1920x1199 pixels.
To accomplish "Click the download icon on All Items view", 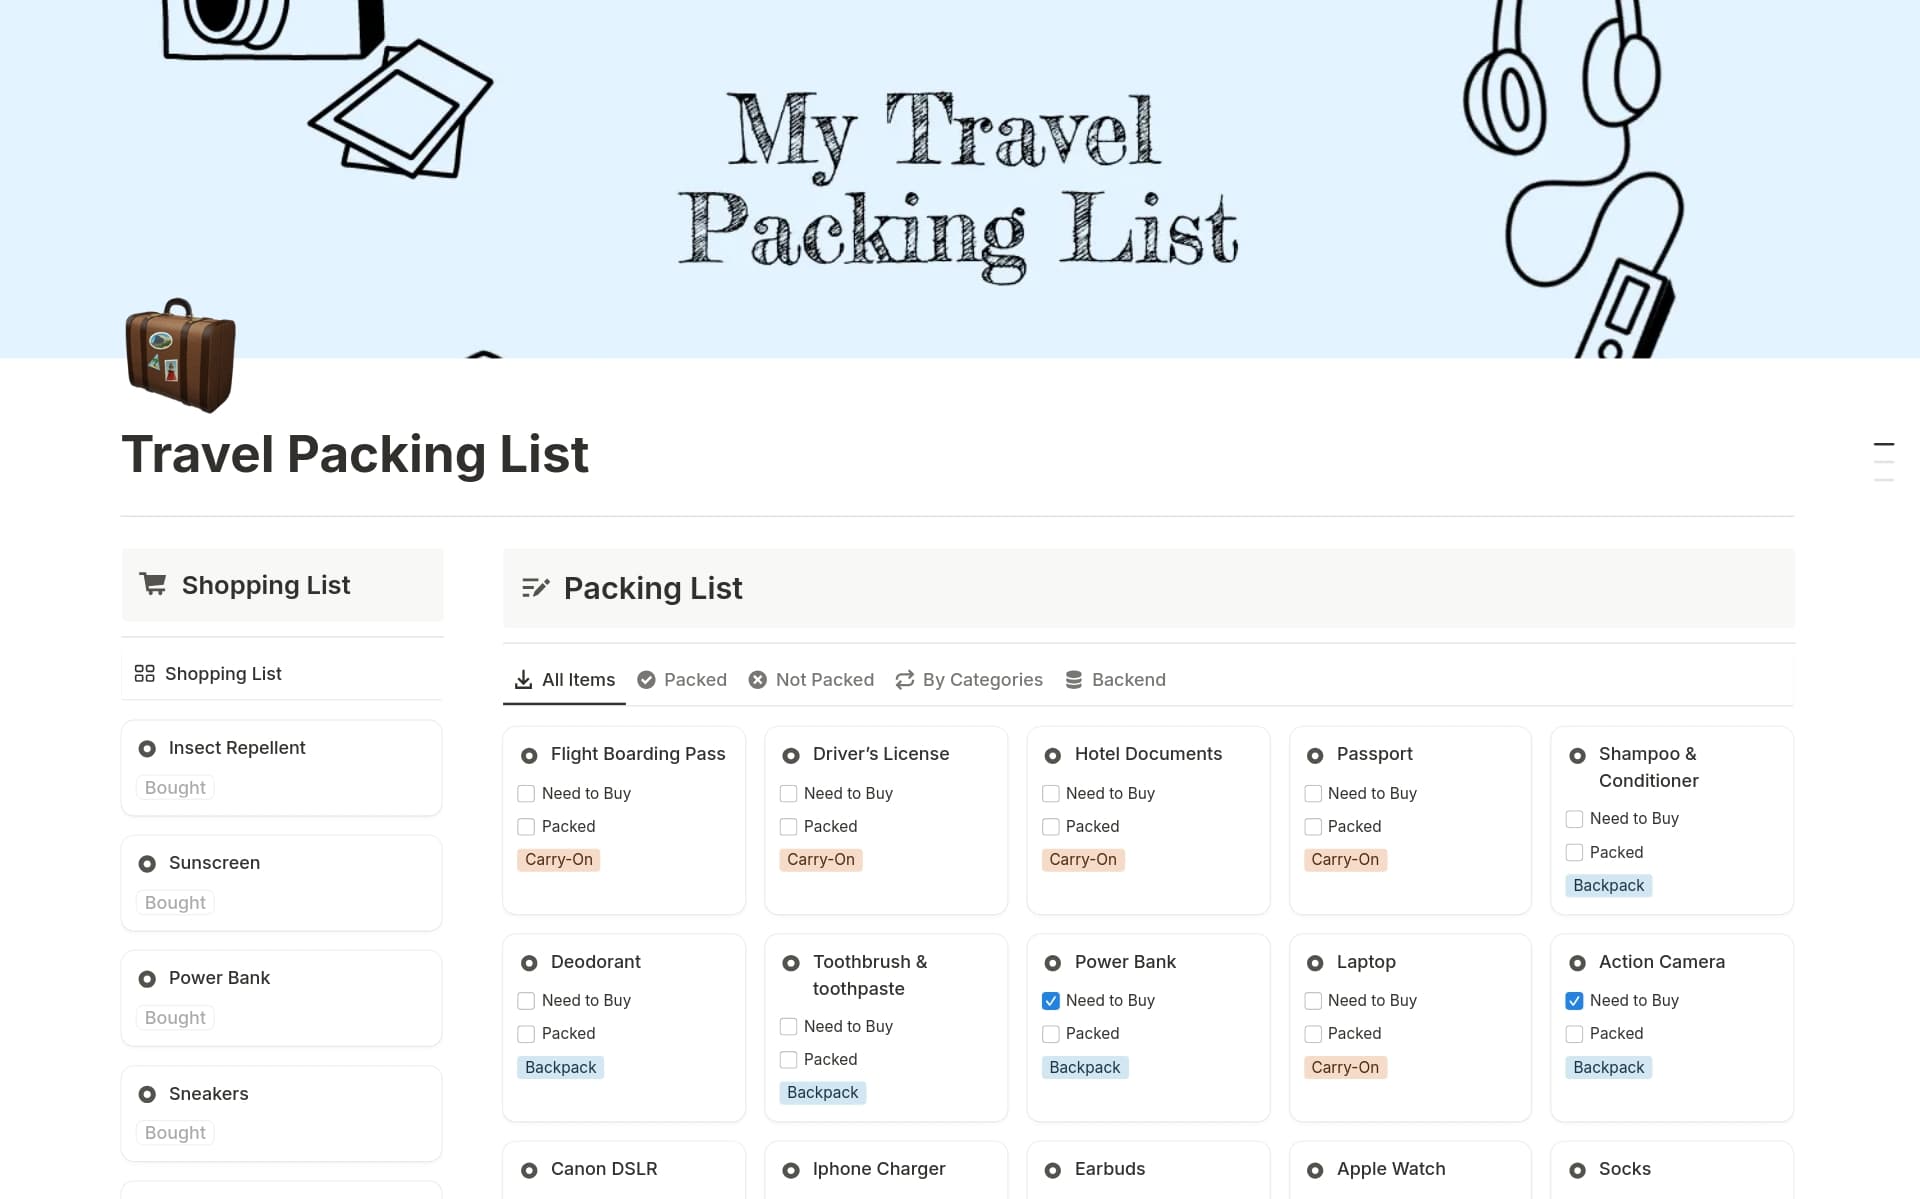I will 524,679.
